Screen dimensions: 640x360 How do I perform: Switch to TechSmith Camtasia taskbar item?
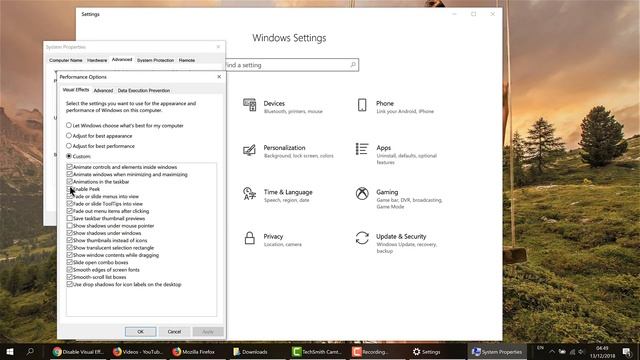(316, 352)
